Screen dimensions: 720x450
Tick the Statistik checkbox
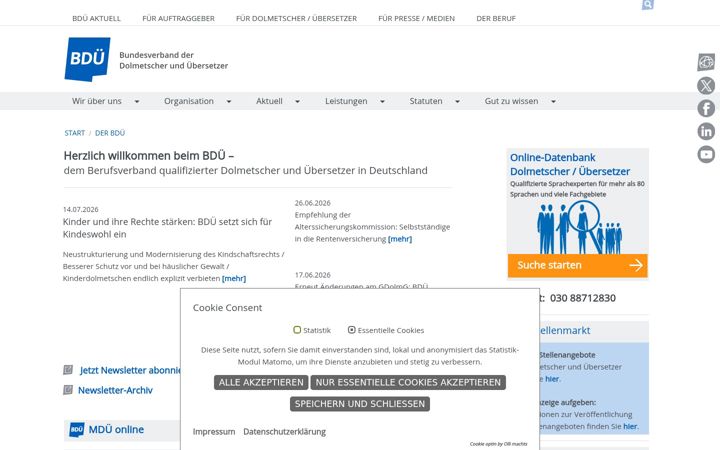click(297, 330)
